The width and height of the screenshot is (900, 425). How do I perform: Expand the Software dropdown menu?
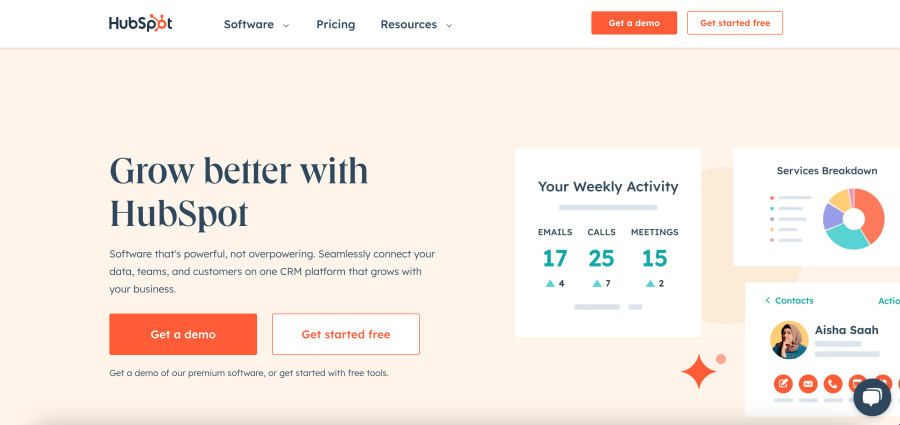coord(256,24)
